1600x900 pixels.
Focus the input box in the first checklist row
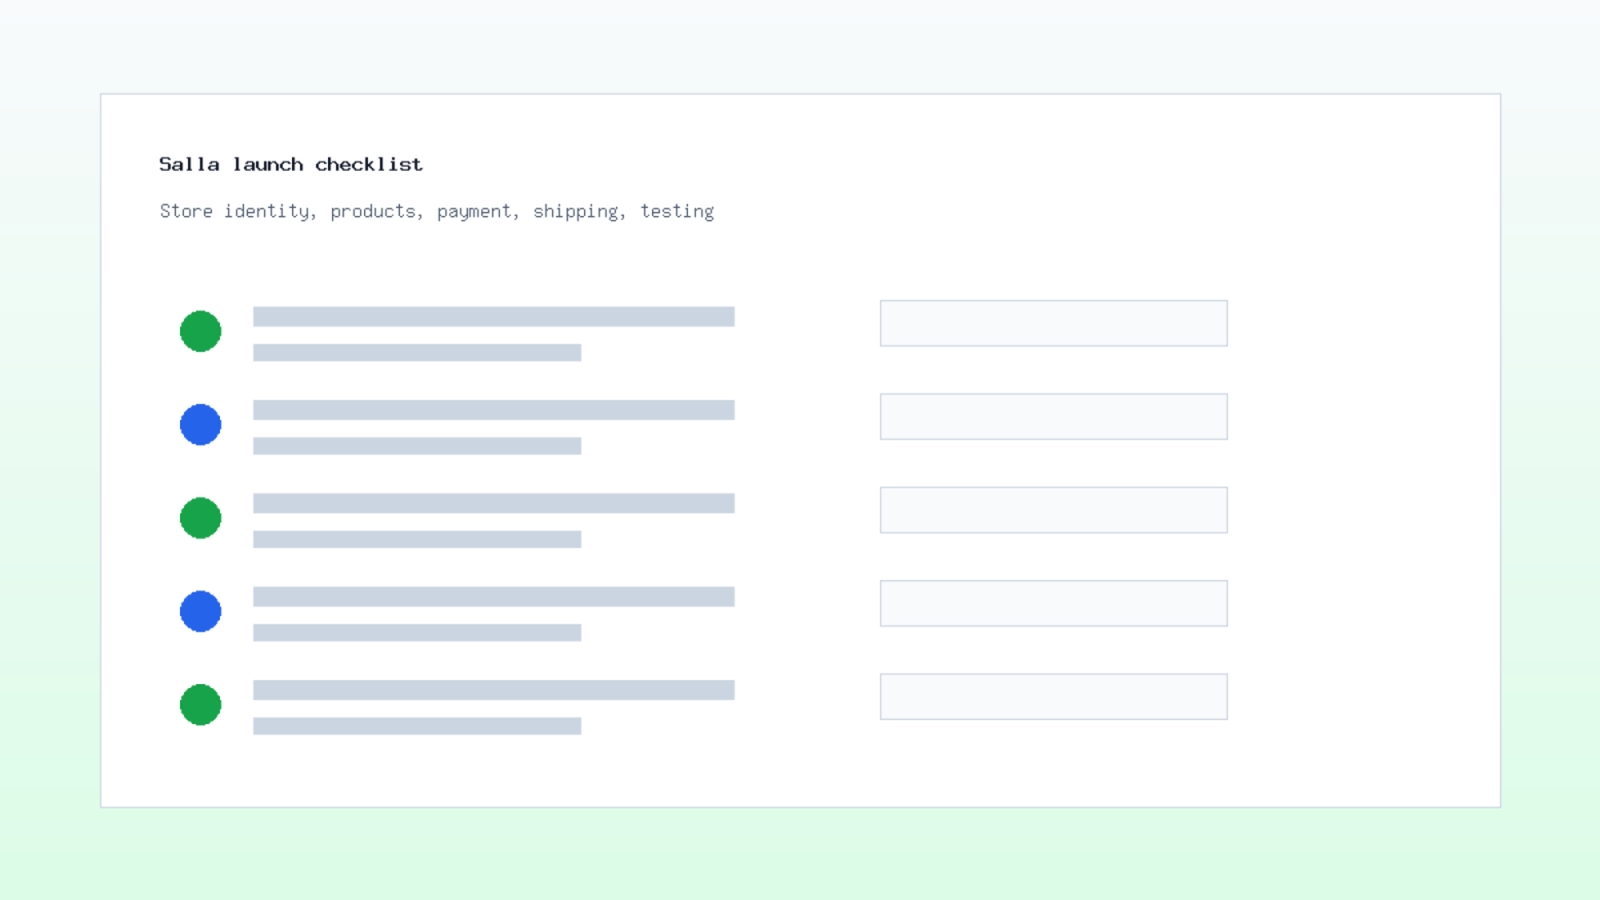pos(1053,323)
